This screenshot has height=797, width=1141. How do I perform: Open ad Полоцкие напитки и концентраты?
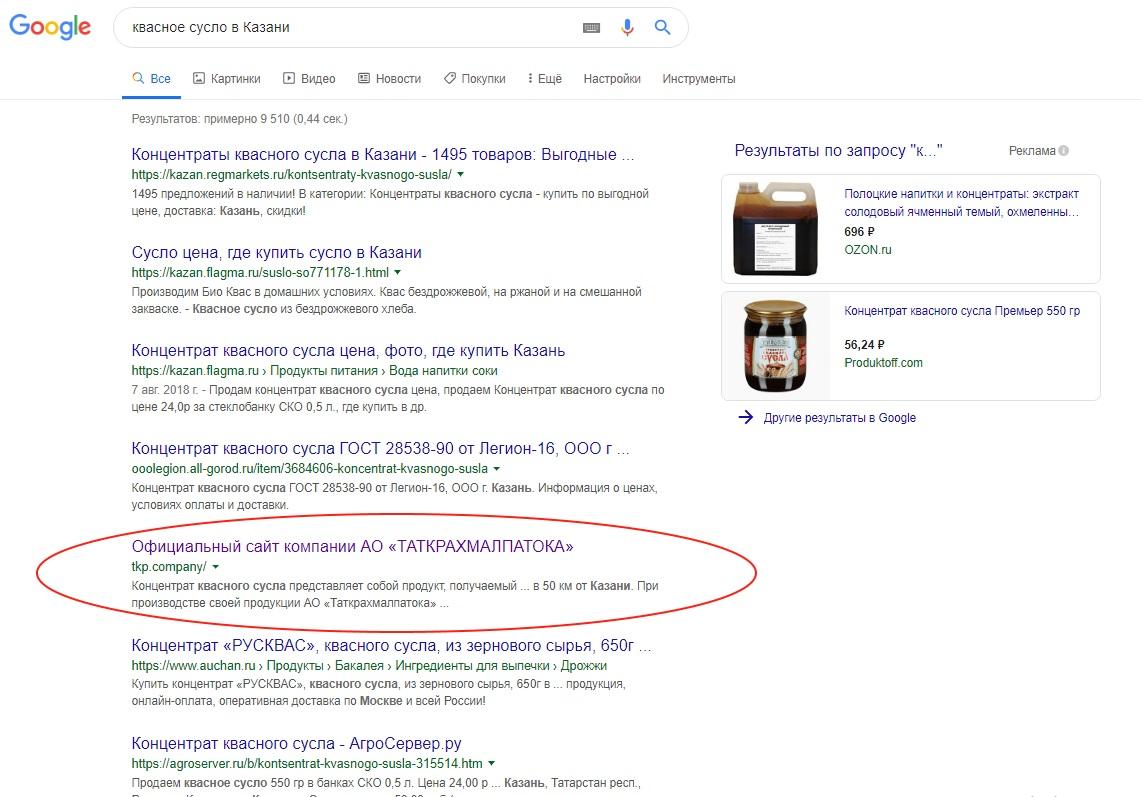pos(961,202)
